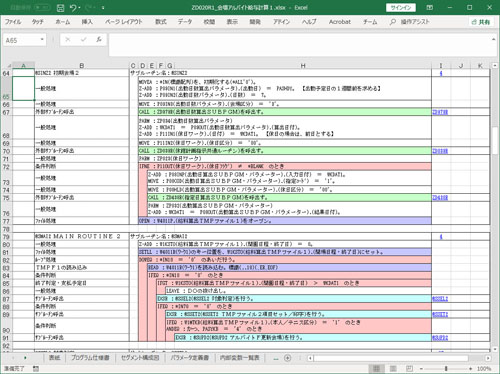
Task: Open the Undo history dropdown arrow
Action: coord(80,8)
